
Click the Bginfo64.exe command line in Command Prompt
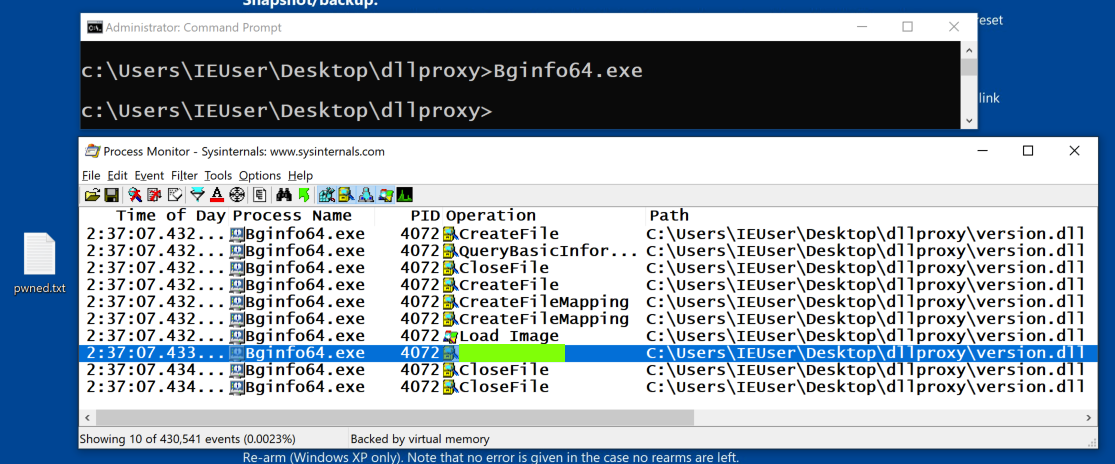pos(362,71)
